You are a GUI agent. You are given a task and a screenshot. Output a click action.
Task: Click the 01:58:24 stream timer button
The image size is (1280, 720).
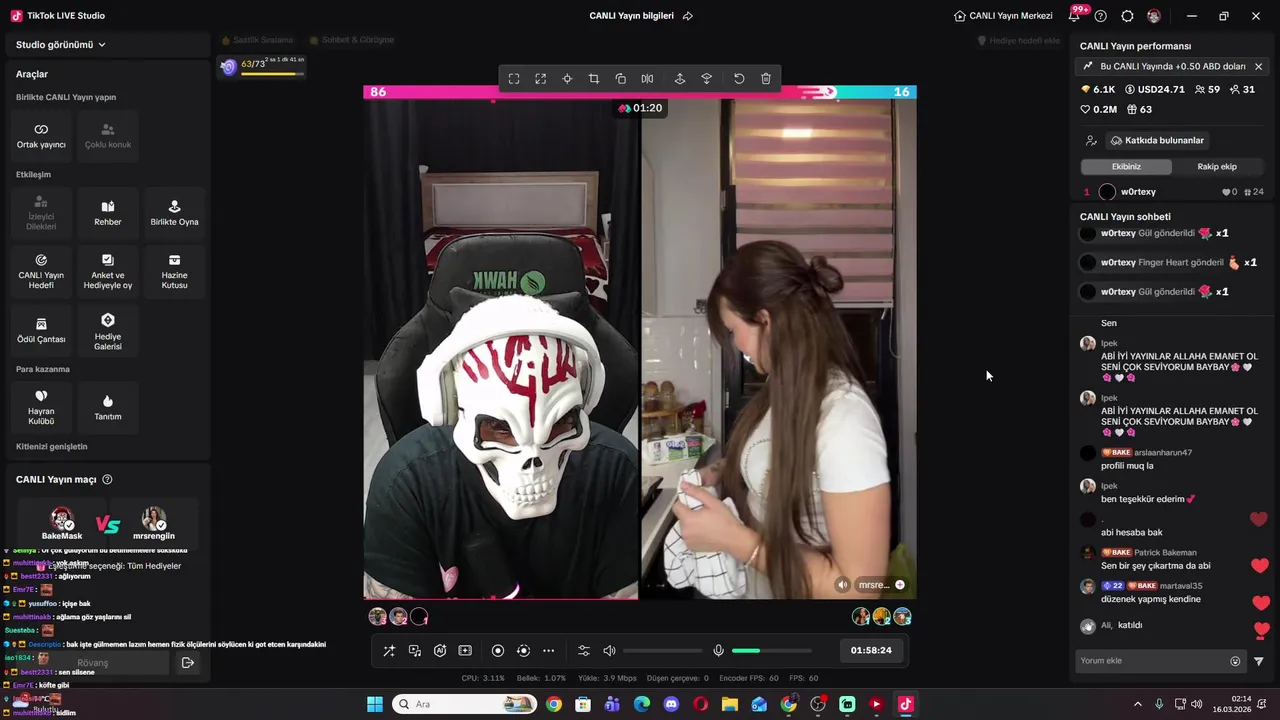click(x=871, y=650)
